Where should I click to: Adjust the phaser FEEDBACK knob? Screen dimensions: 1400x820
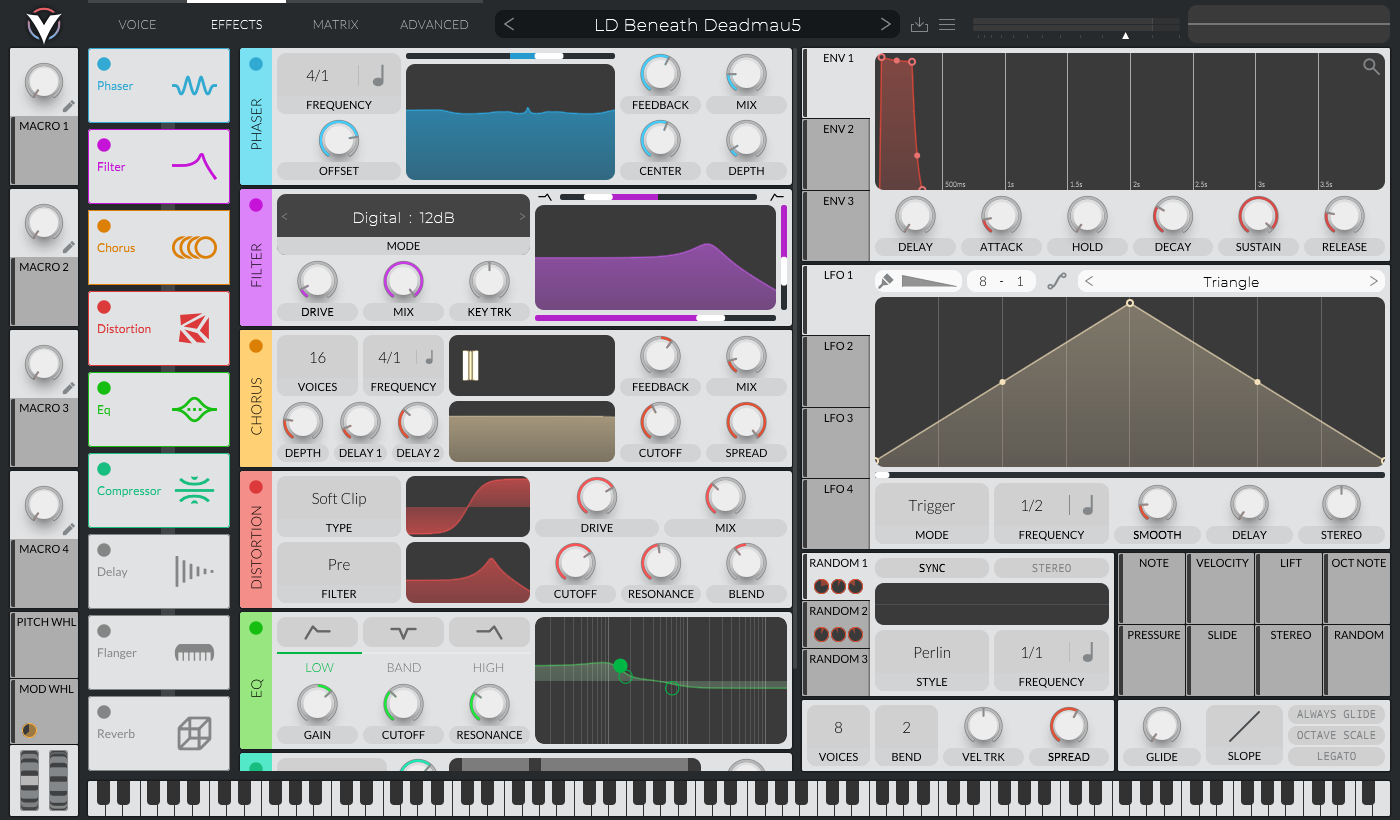click(x=660, y=75)
